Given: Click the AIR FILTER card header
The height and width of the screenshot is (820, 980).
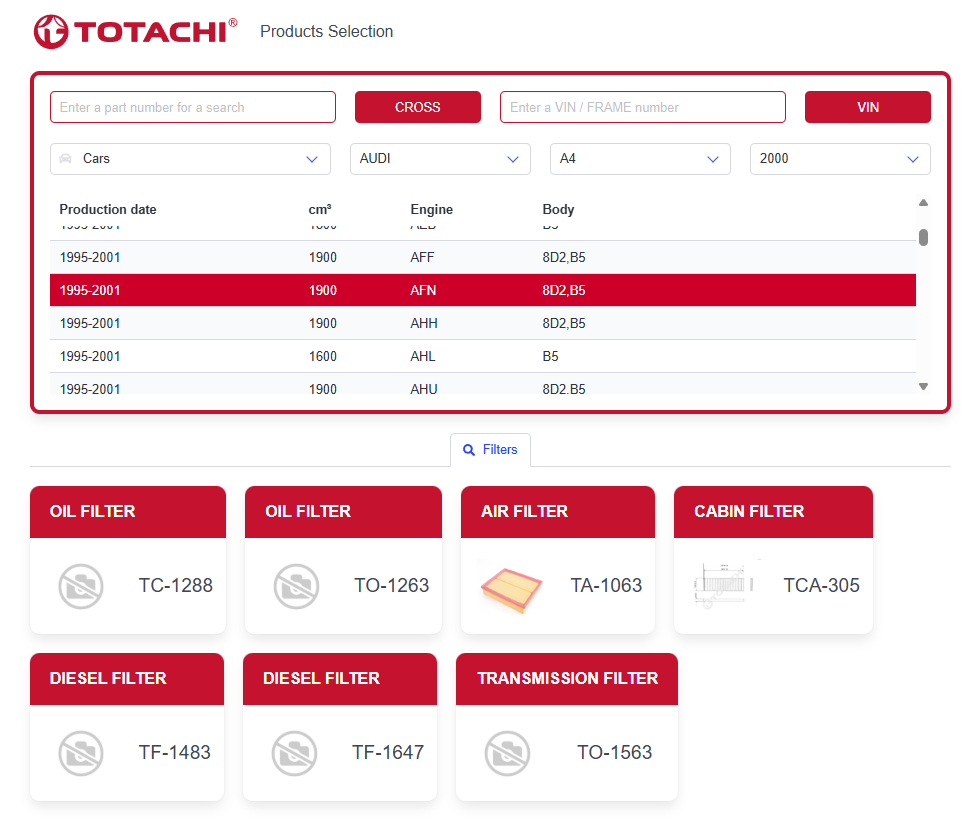Looking at the screenshot, I should (x=558, y=512).
